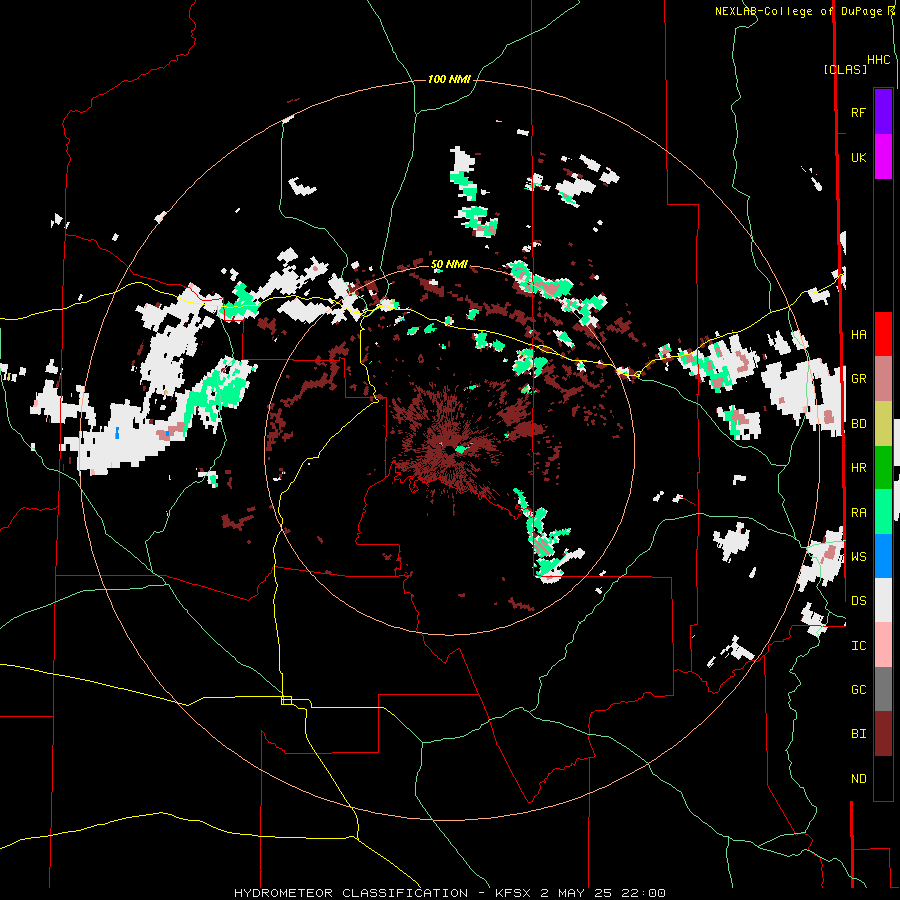The image size is (900, 900).
Task: Click the WS blue legend swatch
Action: click(x=883, y=556)
